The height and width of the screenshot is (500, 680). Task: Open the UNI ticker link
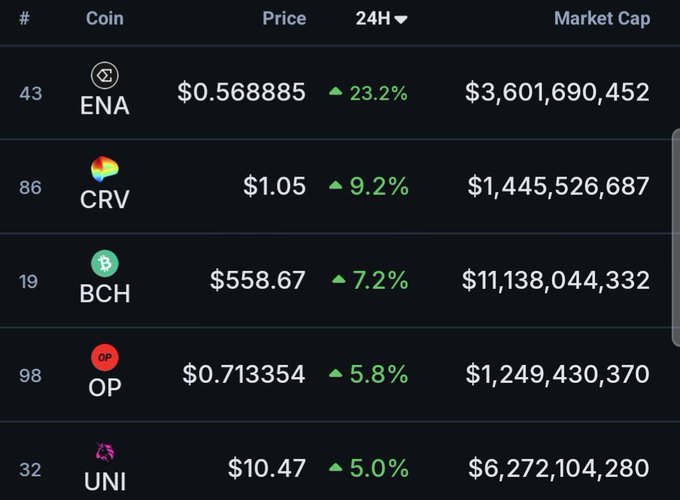105,482
